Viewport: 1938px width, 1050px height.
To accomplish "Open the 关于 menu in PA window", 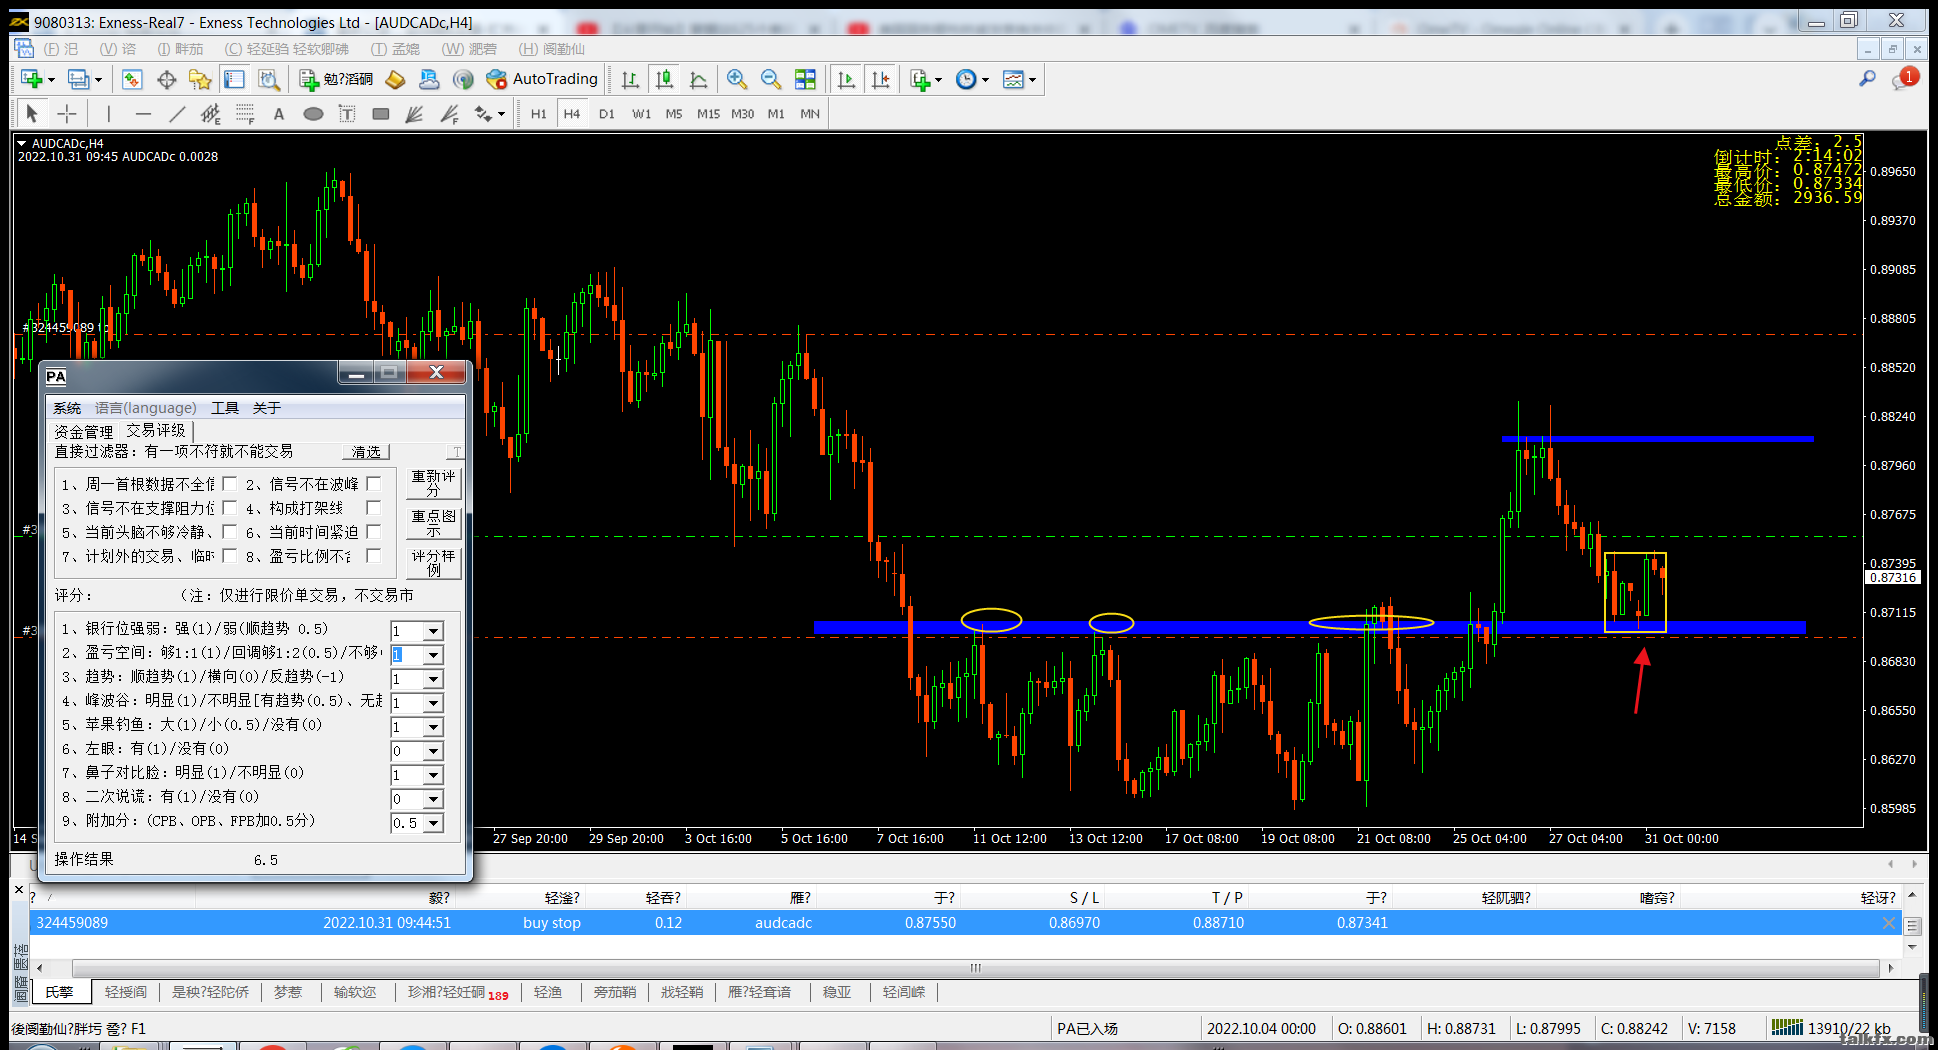I will 267,408.
